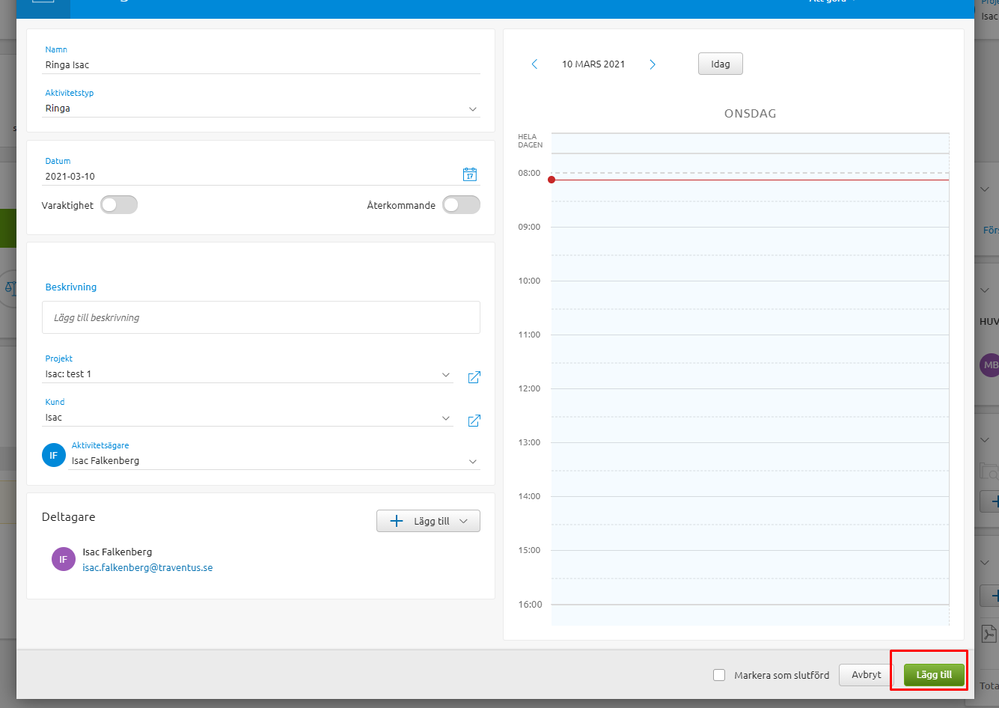This screenshot has height=708, width=999.
Task: Click the blue IF owner avatar
Action: pyautogui.click(x=54, y=455)
